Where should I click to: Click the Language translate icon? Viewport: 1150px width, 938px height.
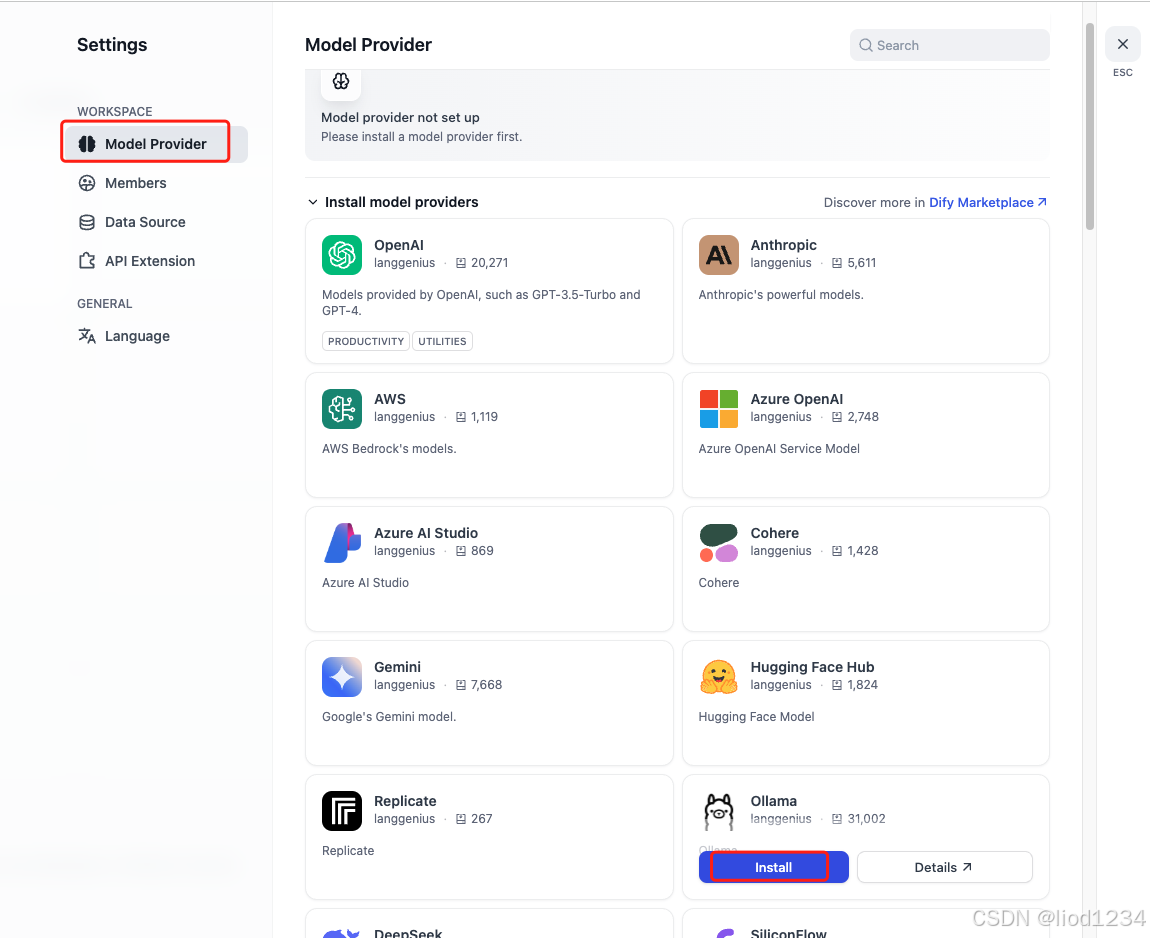(87, 336)
